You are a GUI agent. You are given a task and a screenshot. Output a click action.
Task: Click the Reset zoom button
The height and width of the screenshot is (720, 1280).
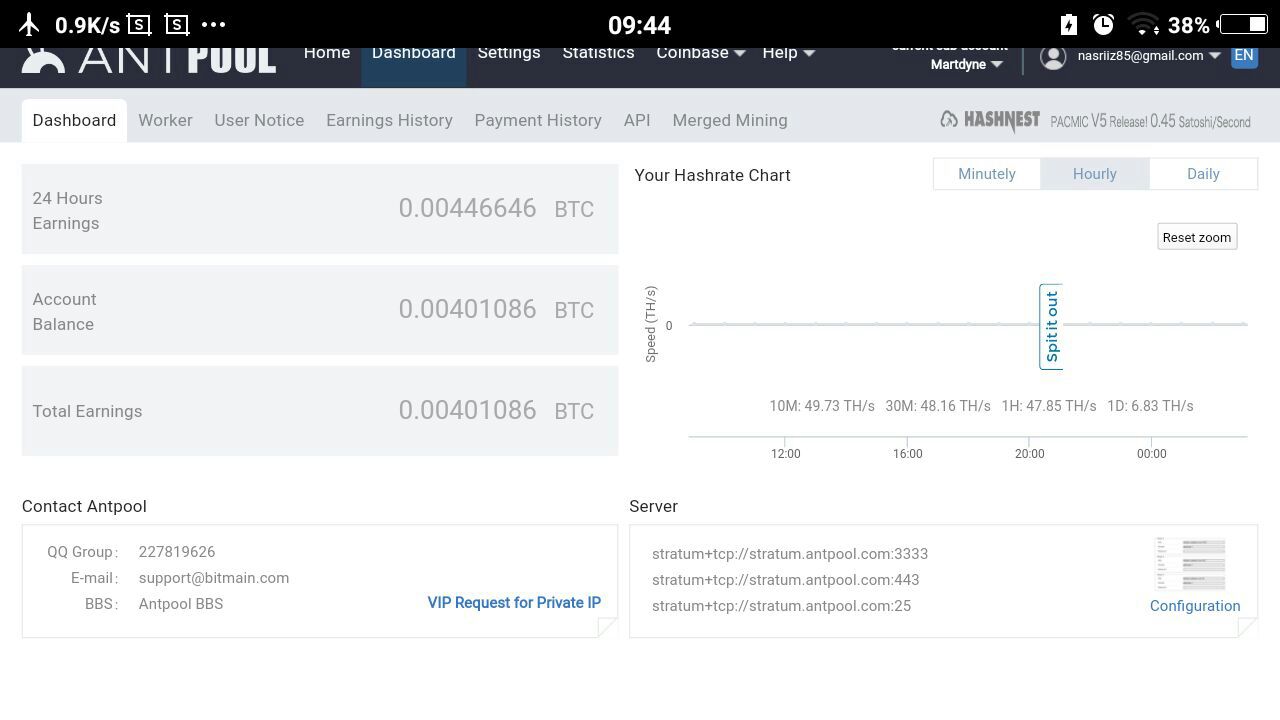tap(1197, 237)
